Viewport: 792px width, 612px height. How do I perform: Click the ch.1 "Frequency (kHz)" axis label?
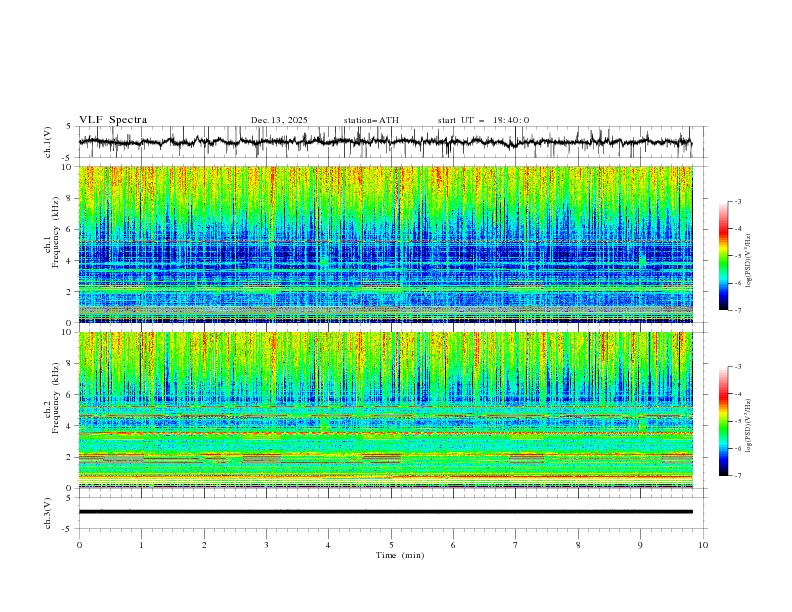56,232
